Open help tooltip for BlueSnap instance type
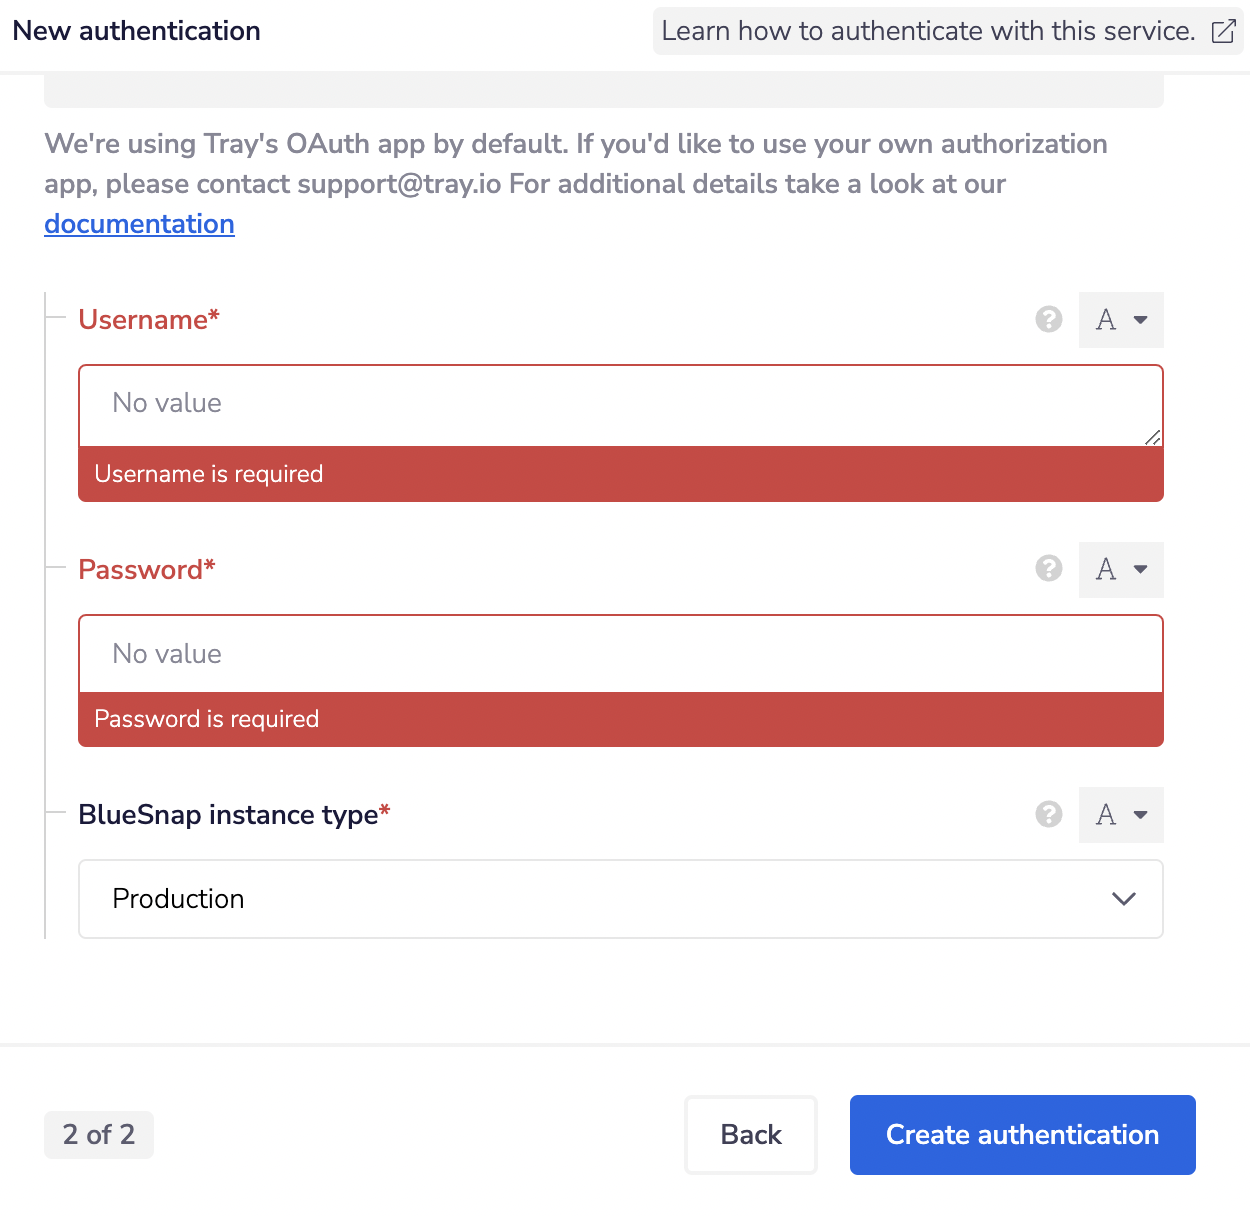1250x1216 pixels. coord(1048,815)
